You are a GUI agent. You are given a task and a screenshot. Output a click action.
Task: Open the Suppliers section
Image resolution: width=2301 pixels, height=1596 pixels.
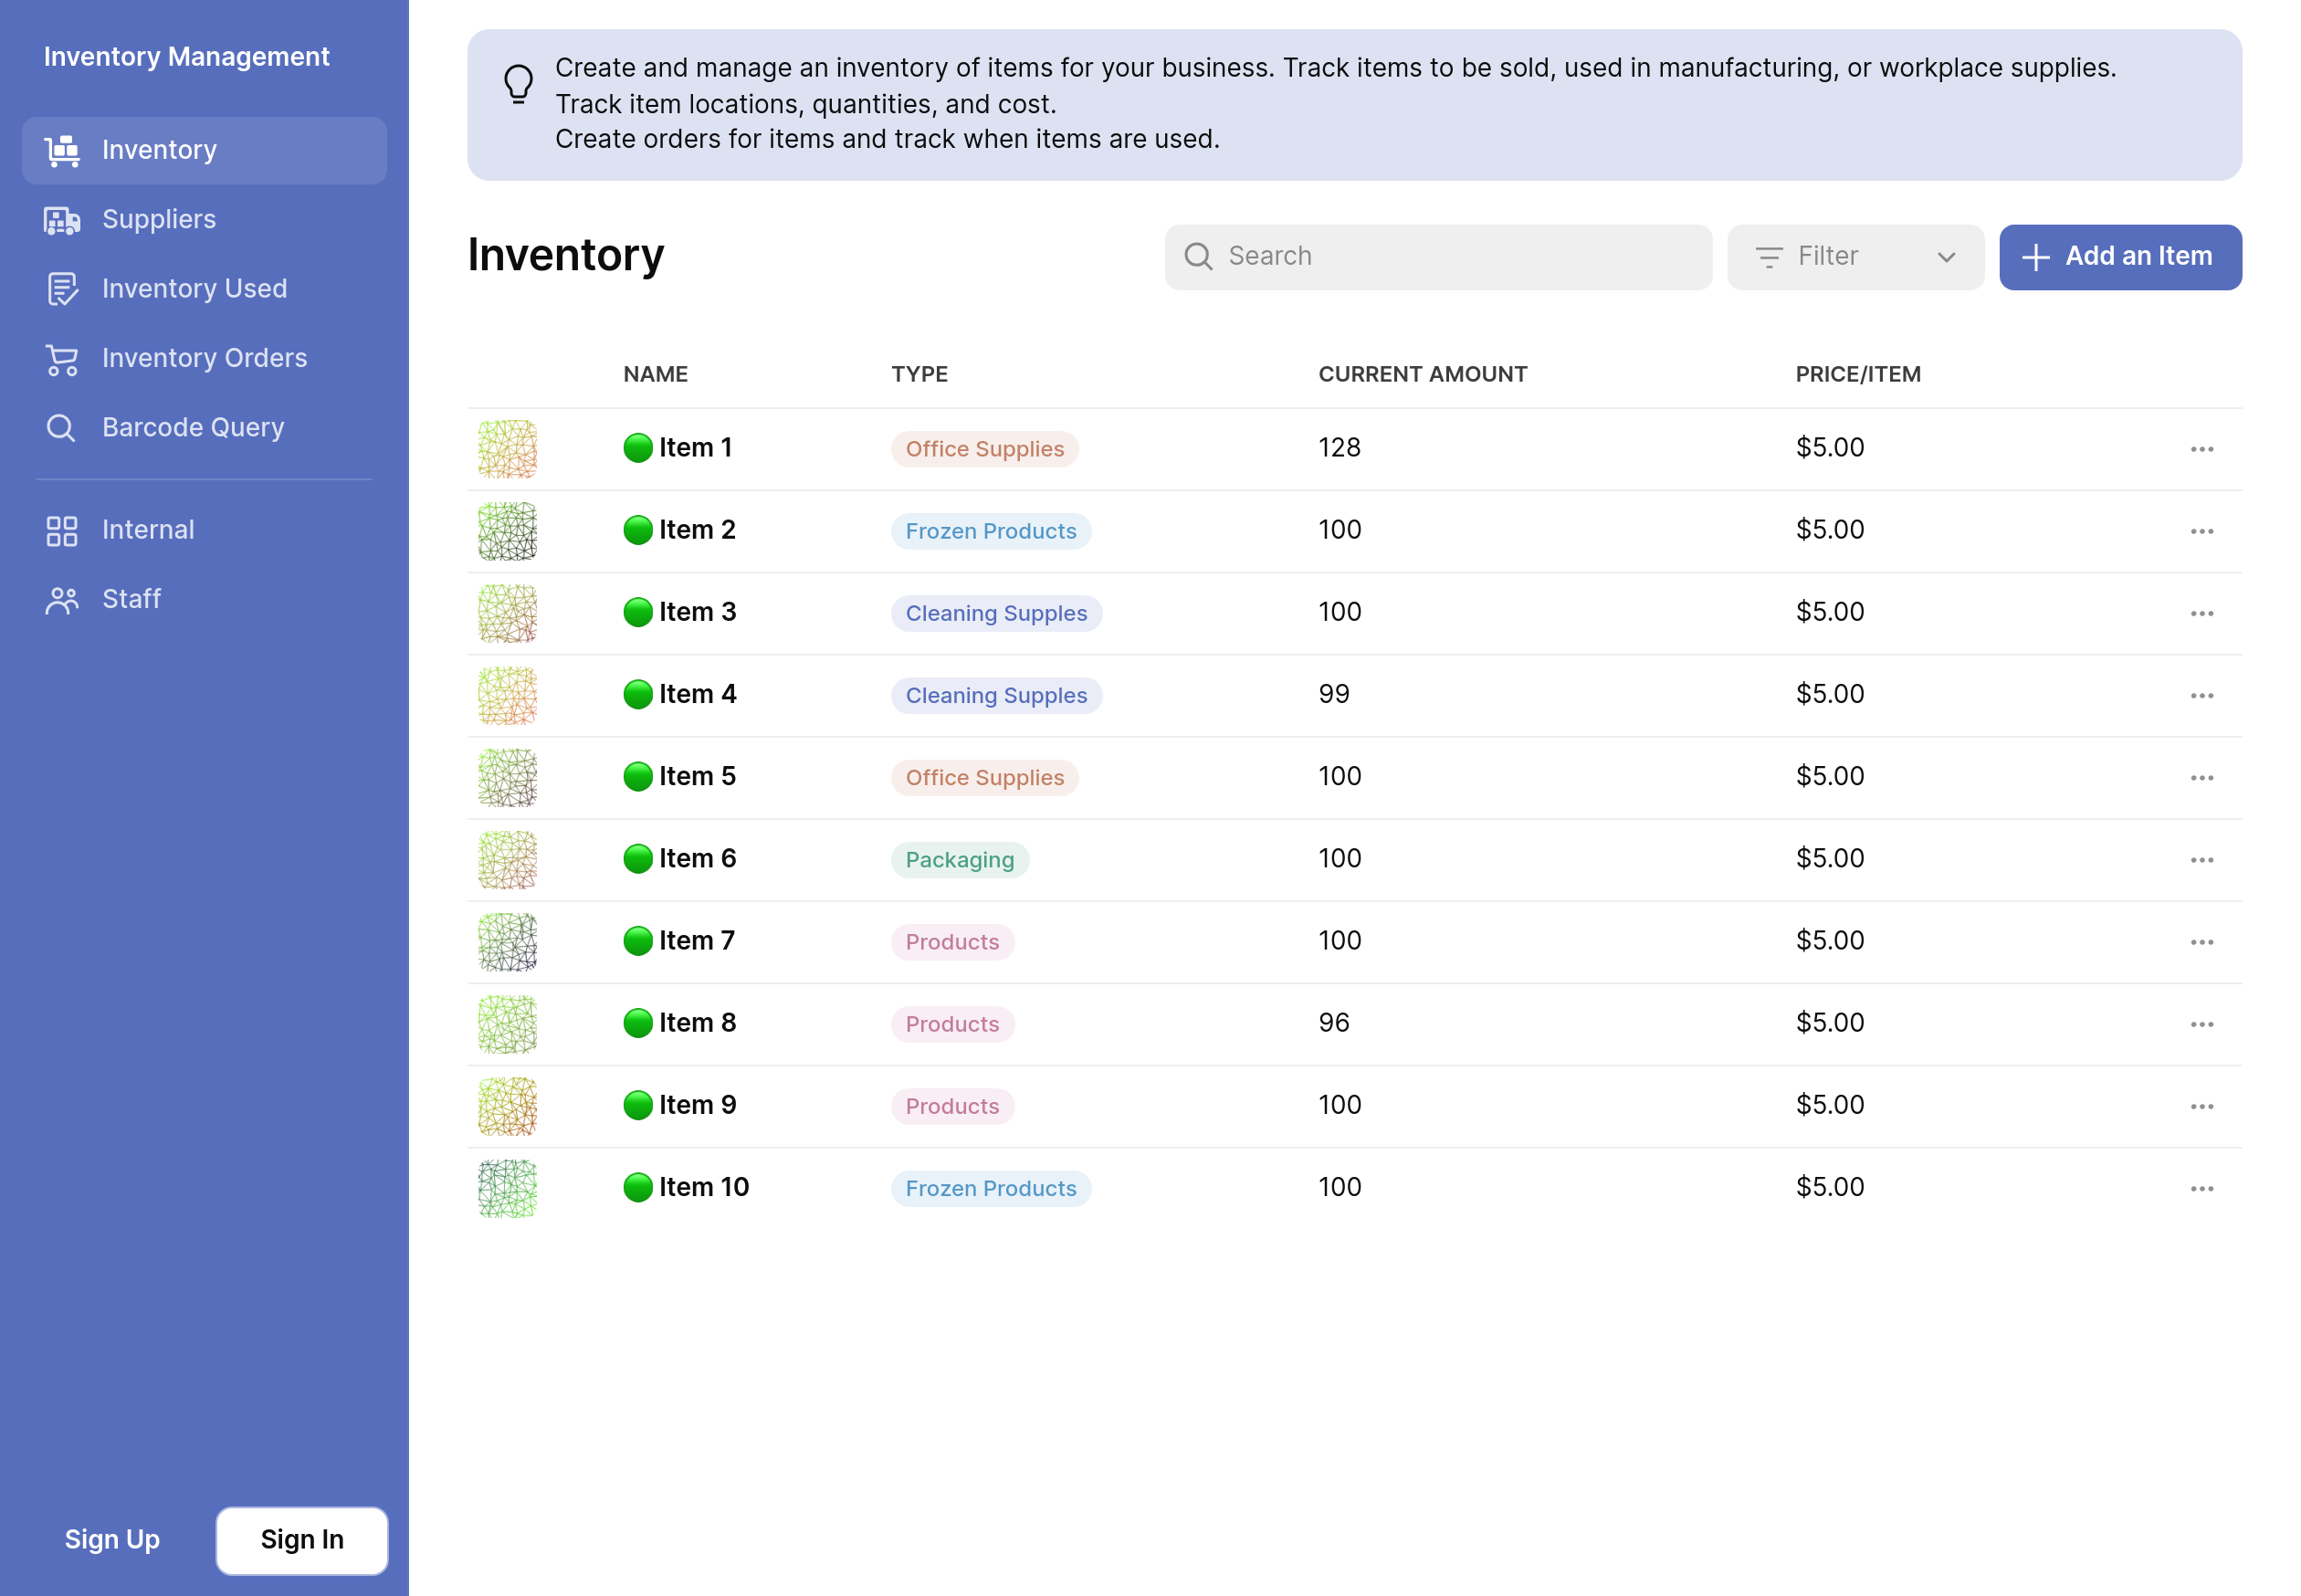click(x=159, y=219)
